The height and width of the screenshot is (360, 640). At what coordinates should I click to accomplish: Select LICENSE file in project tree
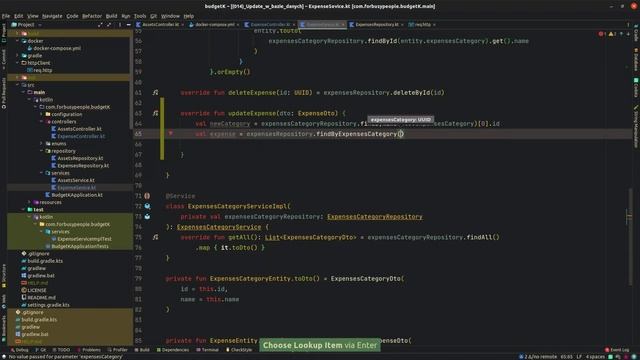[37, 290]
